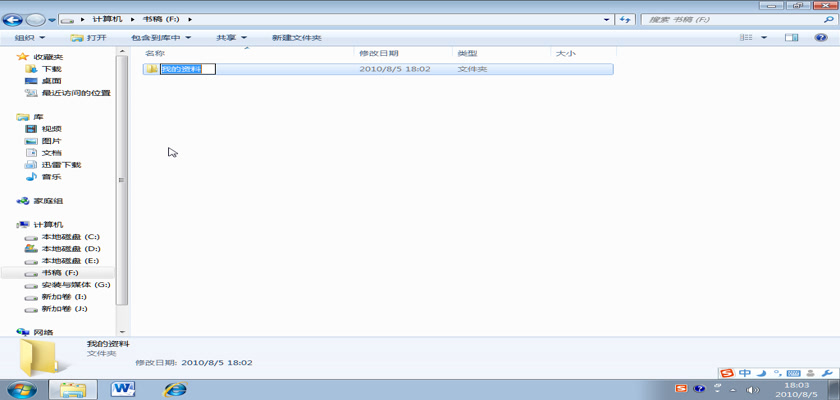Open Internet Explorer from the taskbar
The width and height of the screenshot is (840, 400).
click(x=175, y=388)
